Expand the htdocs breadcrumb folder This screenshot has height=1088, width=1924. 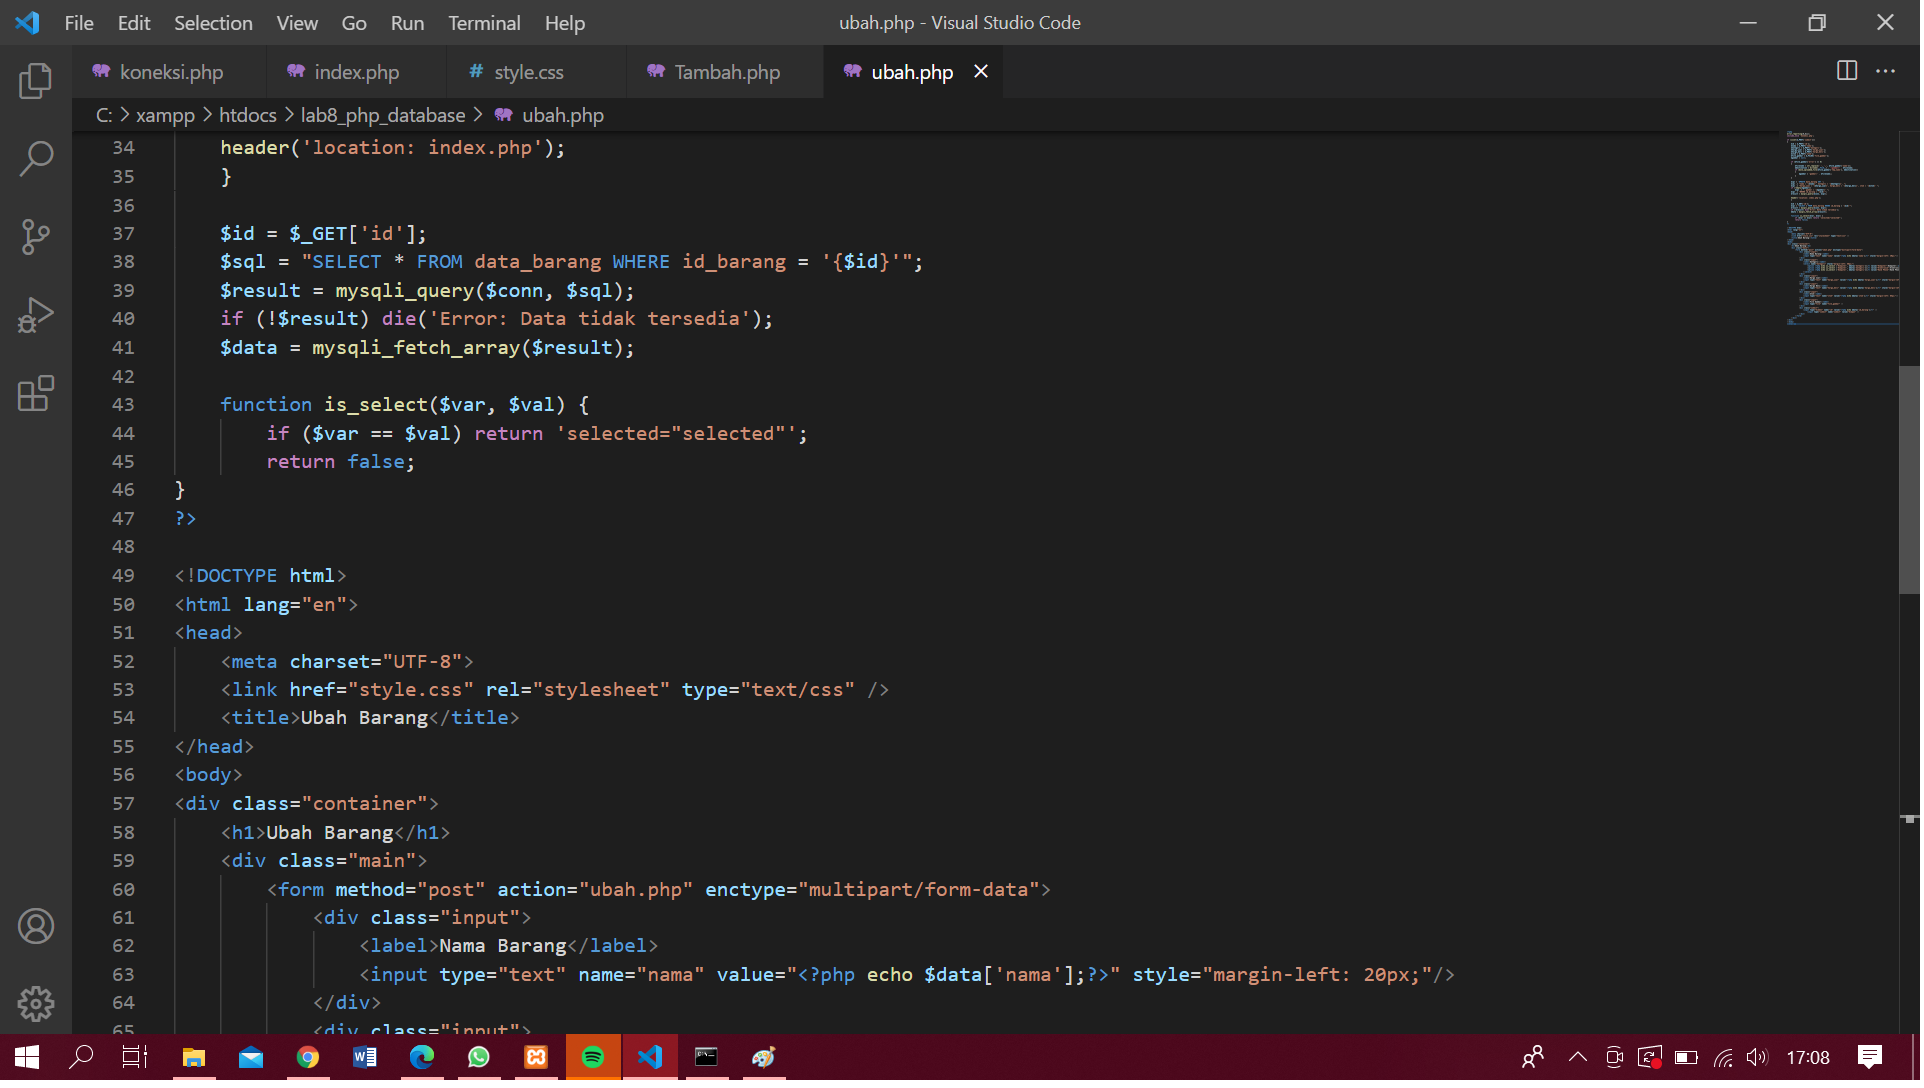tap(248, 115)
